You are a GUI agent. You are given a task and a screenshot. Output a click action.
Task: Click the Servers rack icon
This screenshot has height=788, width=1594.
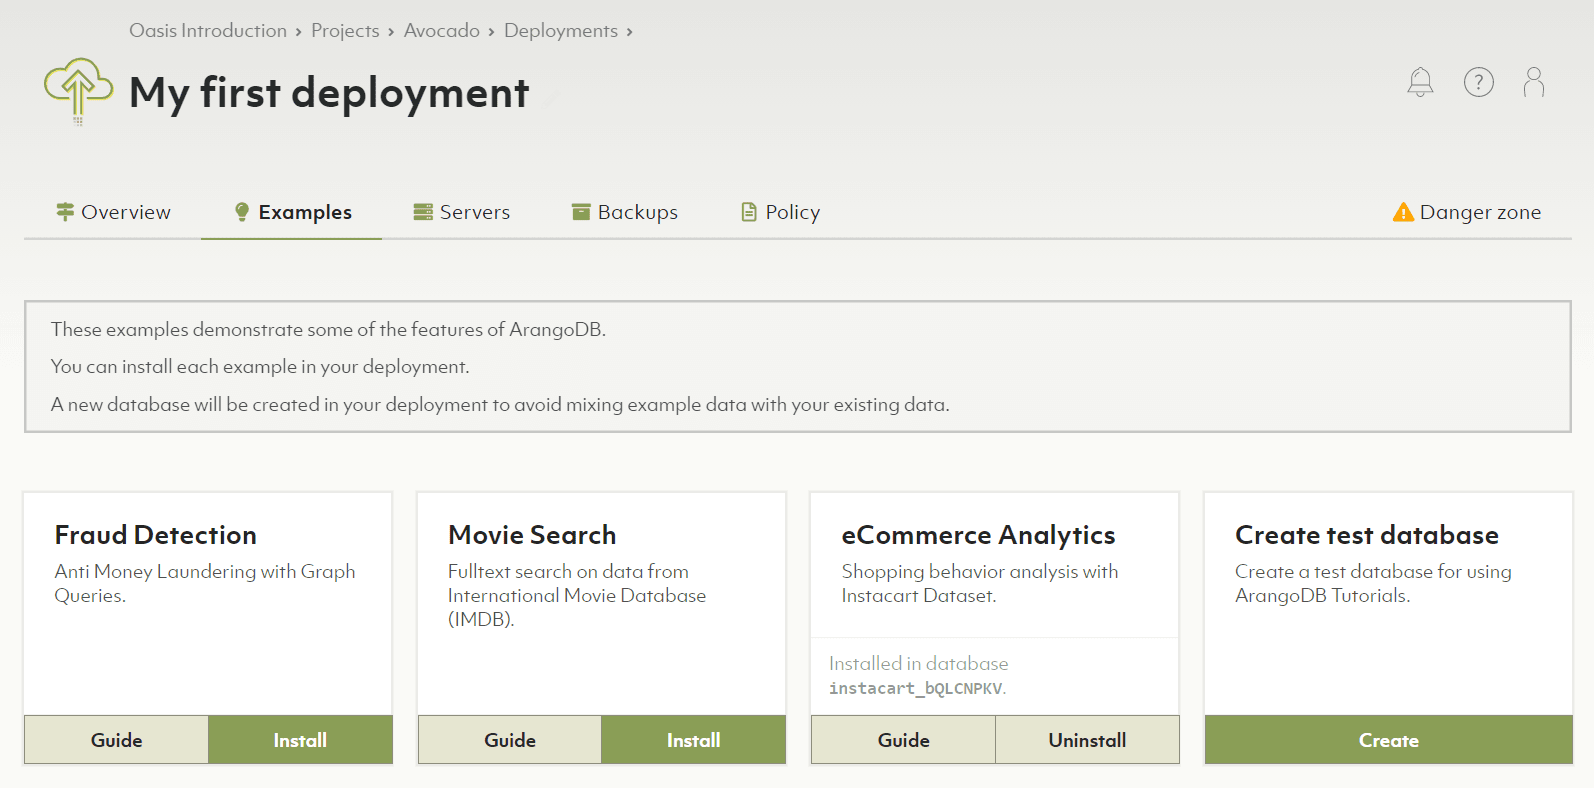point(423,212)
